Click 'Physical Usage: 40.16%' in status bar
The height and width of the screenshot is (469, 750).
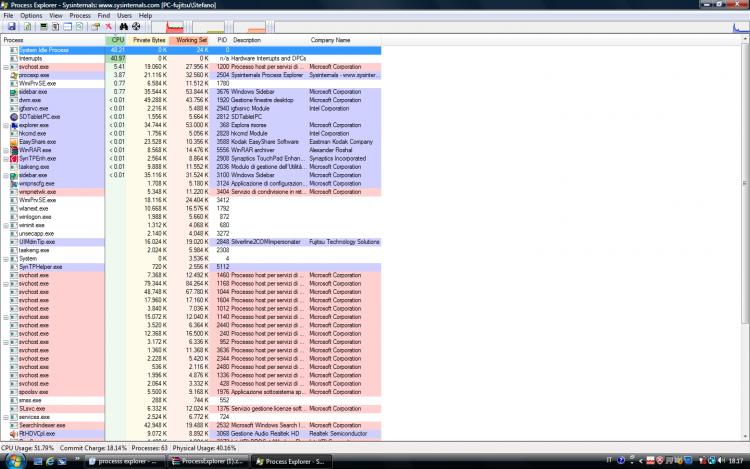coord(204,448)
